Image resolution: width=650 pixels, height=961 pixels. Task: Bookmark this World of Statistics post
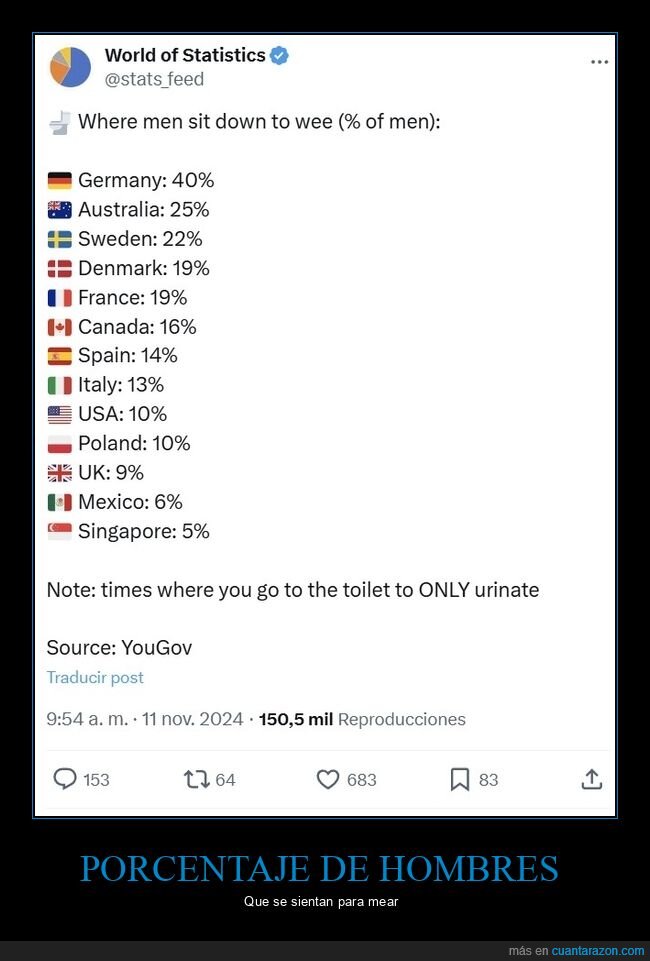coord(459,779)
